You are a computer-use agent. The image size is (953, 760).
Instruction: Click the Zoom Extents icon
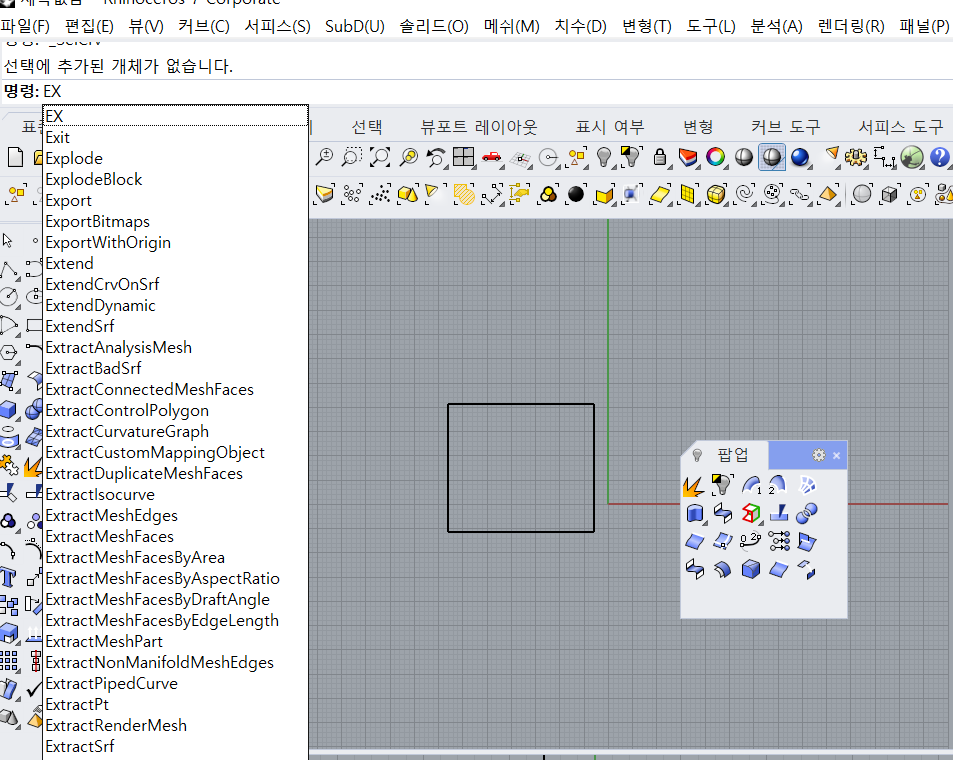[x=380, y=157]
